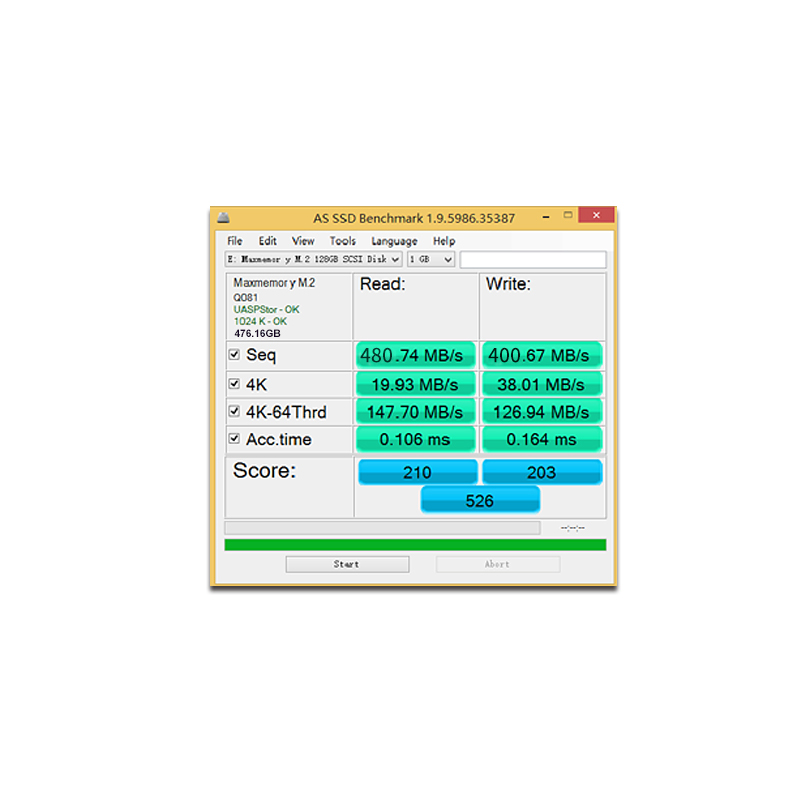The width and height of the screenshot is (800, 800).
Task: Open the Help menu
Action: 444,240
